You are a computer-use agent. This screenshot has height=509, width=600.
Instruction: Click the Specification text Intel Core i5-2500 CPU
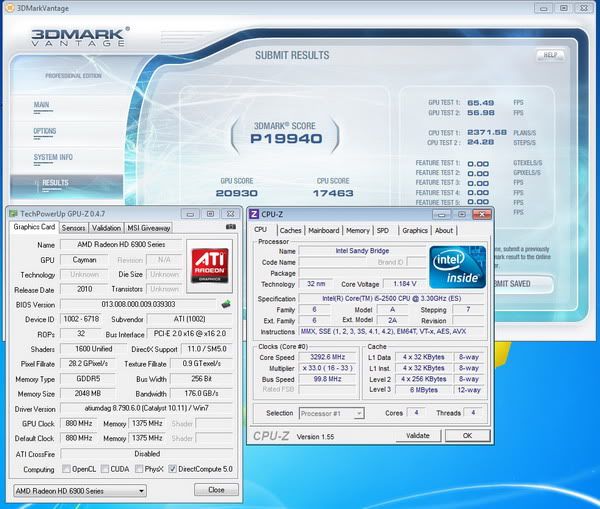392,299
